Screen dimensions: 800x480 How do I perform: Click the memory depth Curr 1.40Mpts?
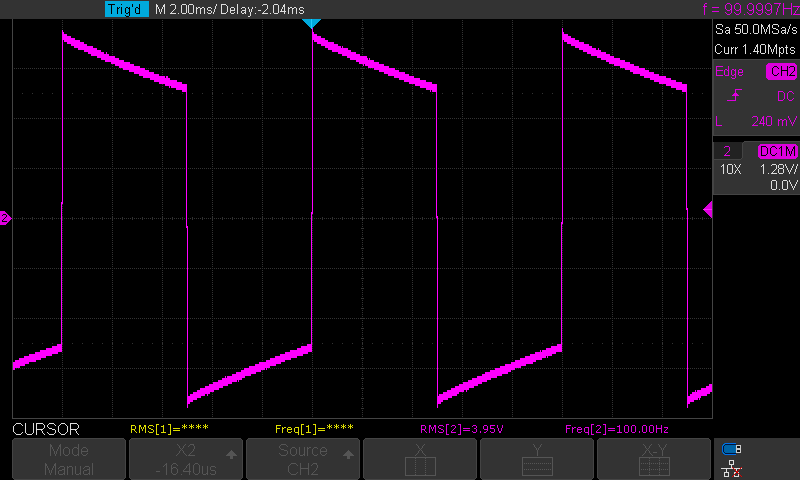(755, 49)
